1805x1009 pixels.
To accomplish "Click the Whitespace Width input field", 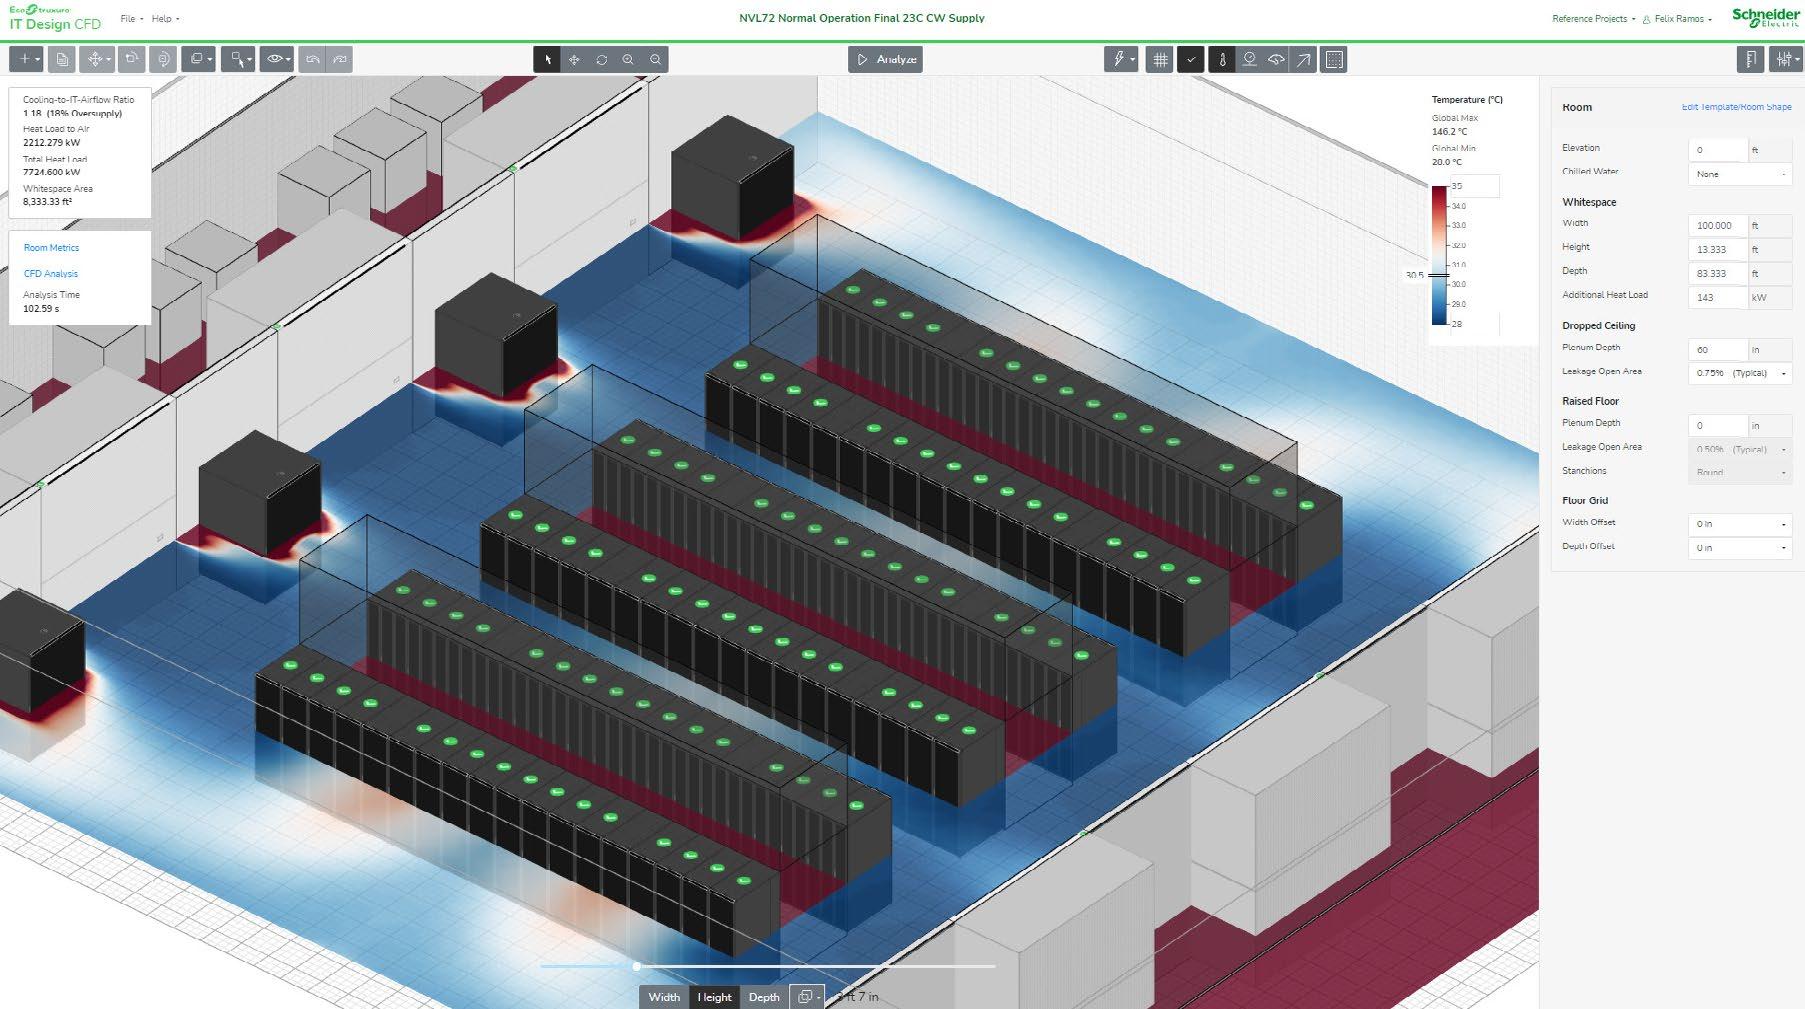I will pos(1718,226).
